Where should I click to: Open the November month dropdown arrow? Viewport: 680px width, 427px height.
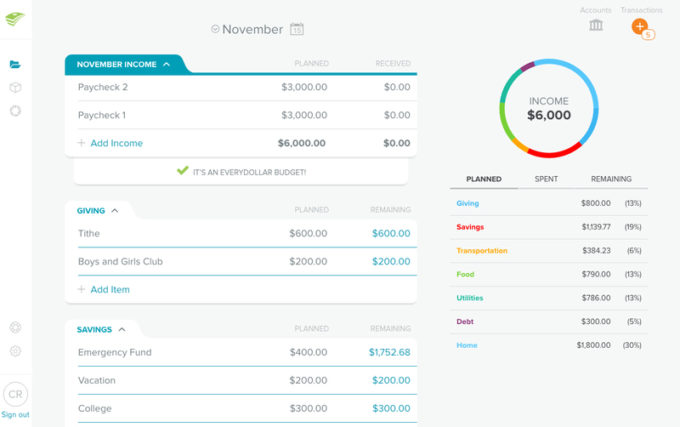[215, 29]
